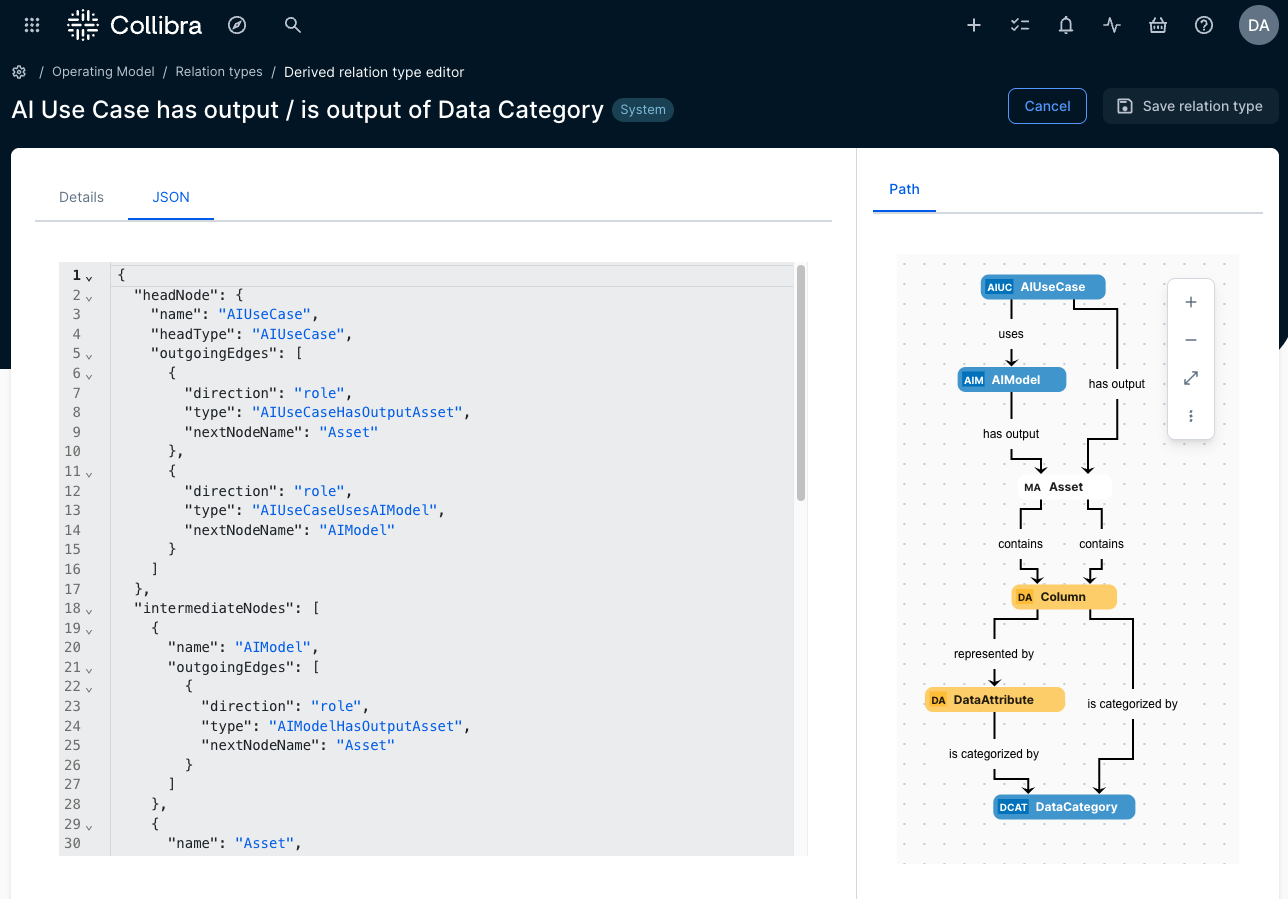This screenshot has height=899, width=1288.
Task: Click the Cancel button
Action: pyautogui.click(x=1047, y=106)
